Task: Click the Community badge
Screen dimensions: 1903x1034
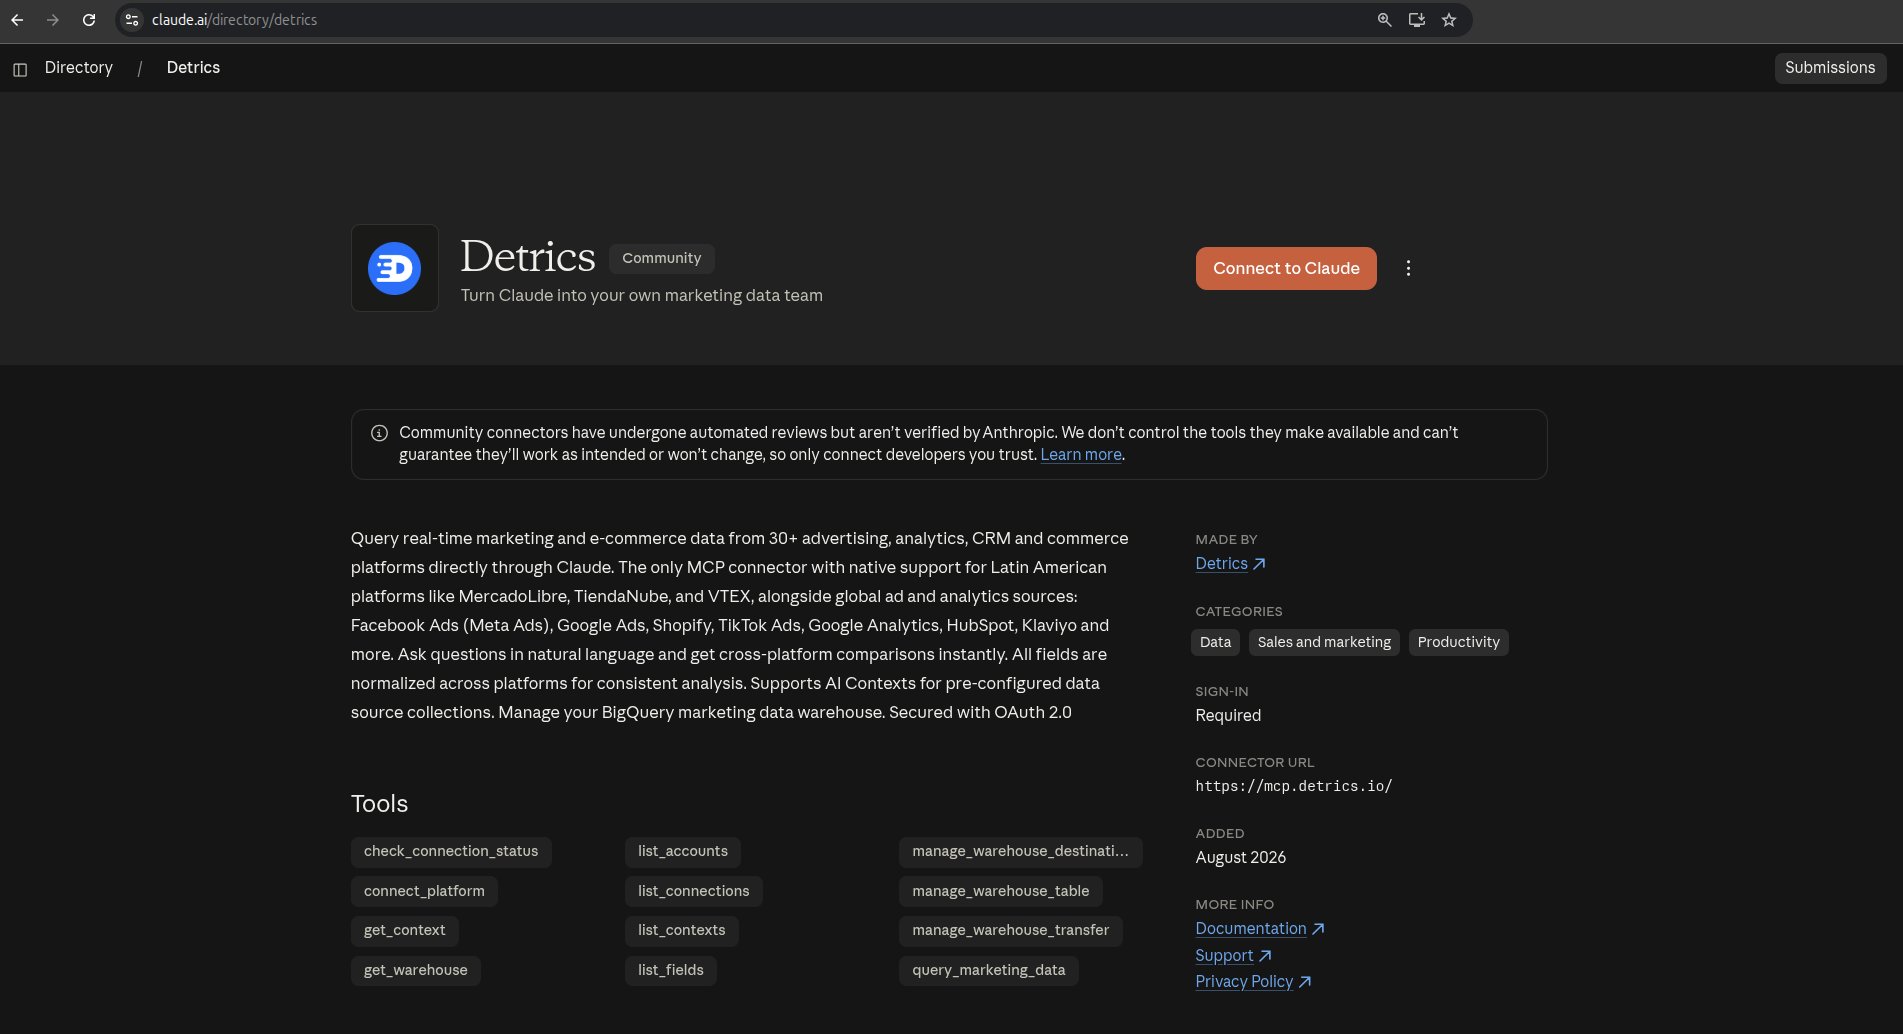Action: (662, 258)
